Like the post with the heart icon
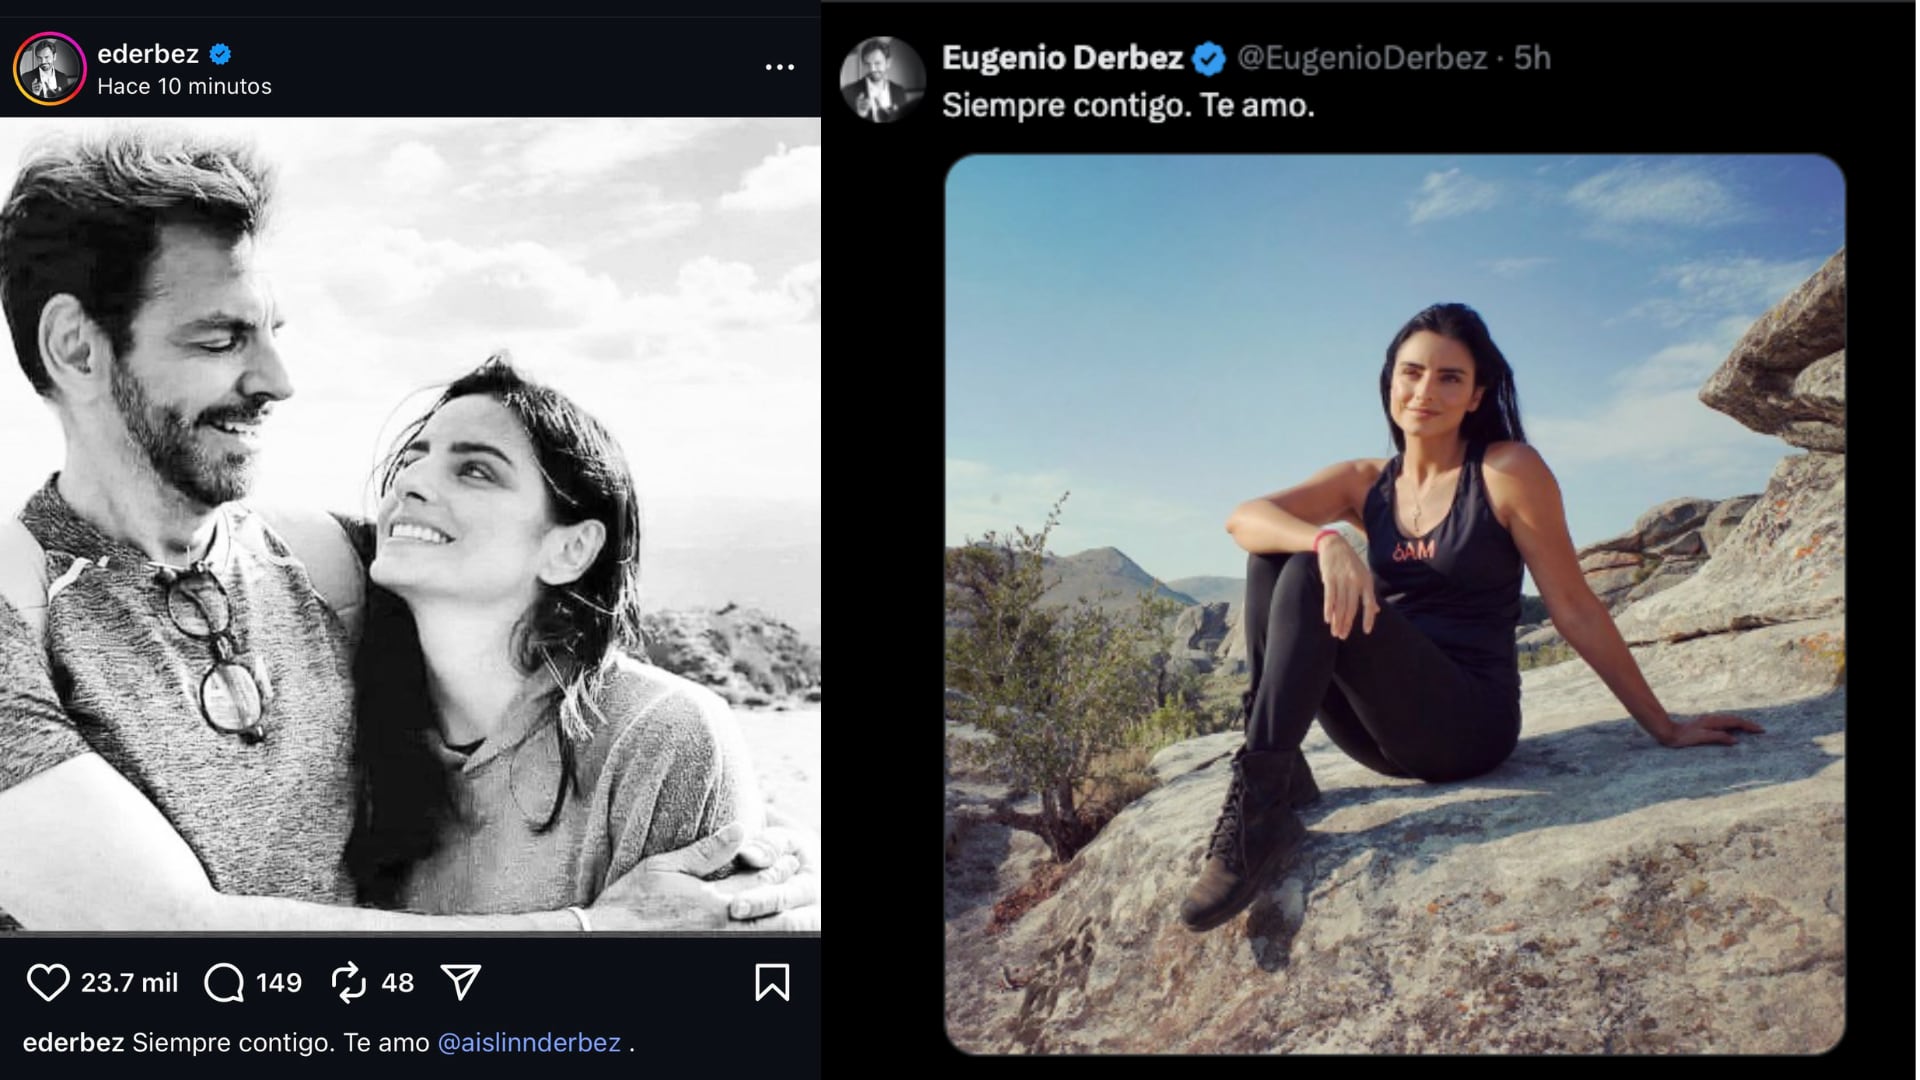1920x1080 pixels. tap(47, 983)
